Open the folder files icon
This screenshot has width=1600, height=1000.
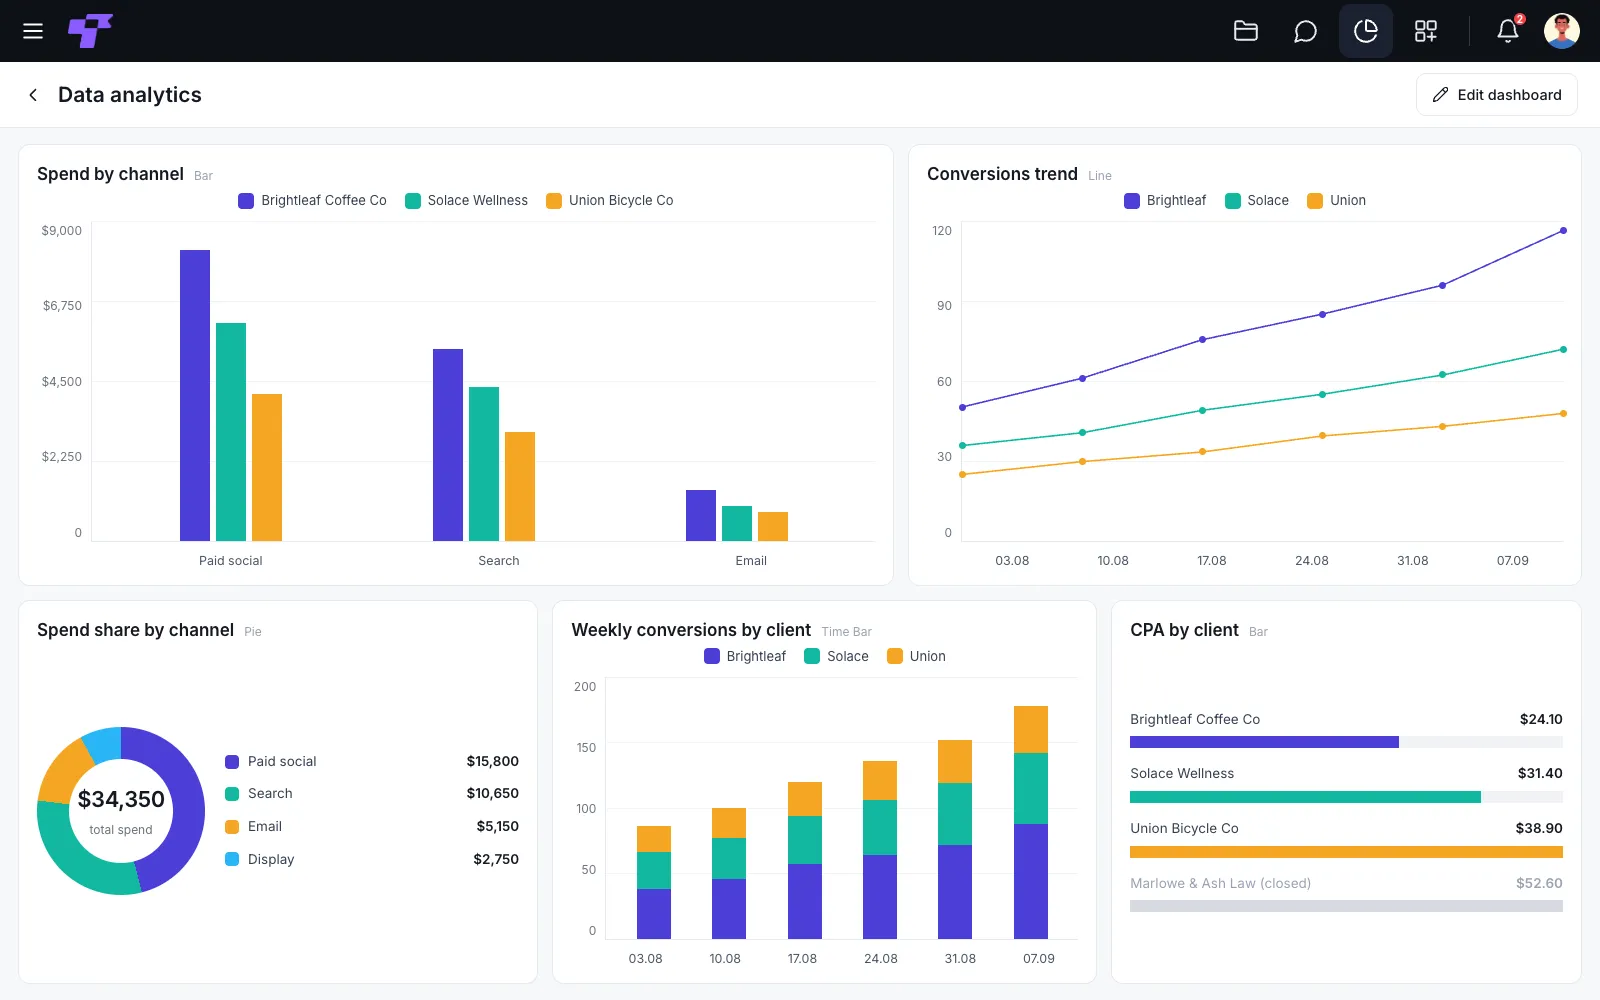pos(1246,31)
